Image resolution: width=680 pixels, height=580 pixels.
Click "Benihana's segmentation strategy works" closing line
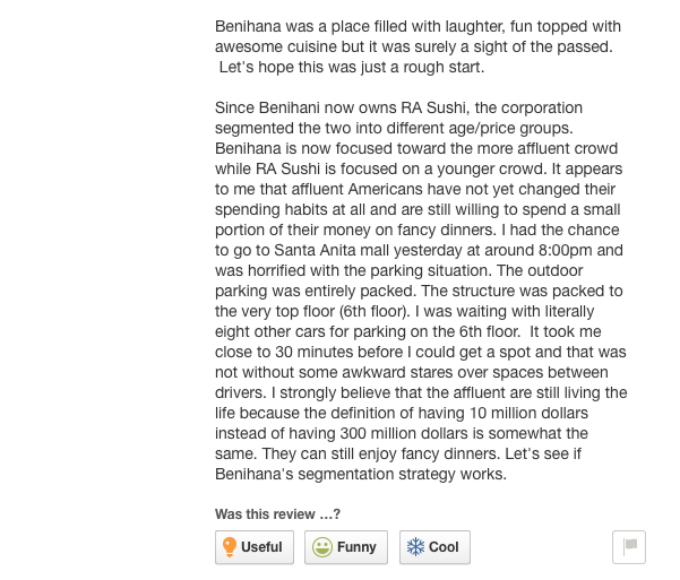361,474
